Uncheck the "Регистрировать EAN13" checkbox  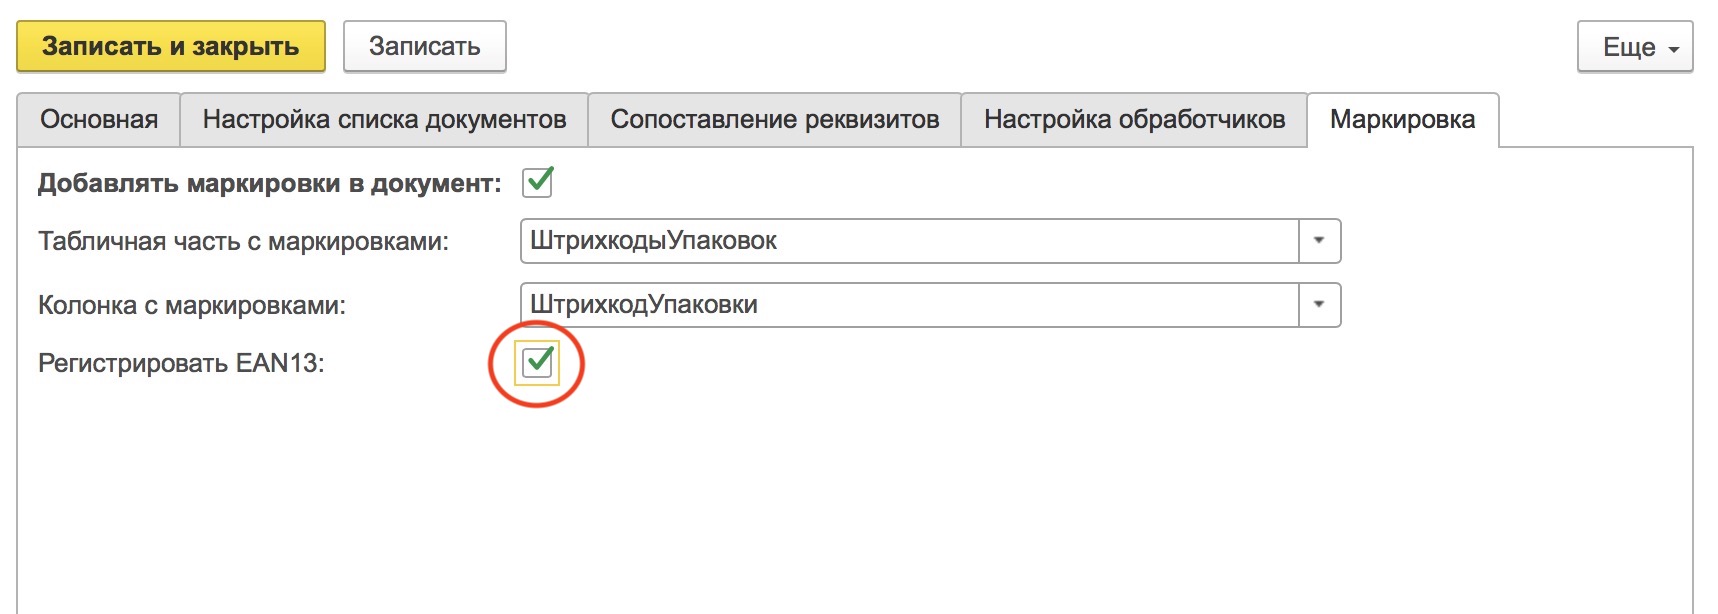tap(538, 362)
